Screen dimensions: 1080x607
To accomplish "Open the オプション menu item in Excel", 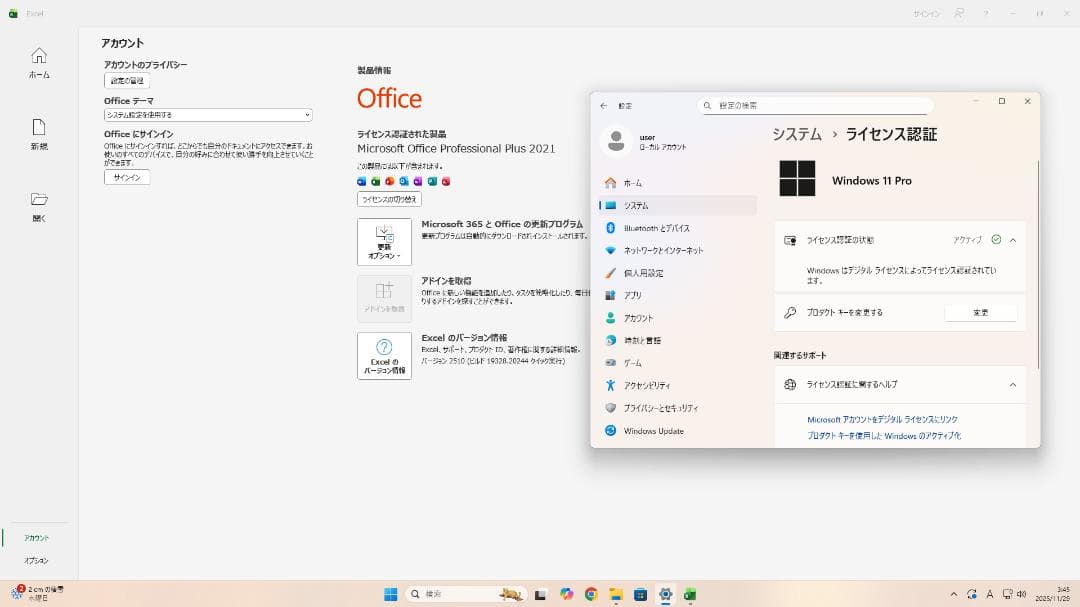I will click(36, 561).
